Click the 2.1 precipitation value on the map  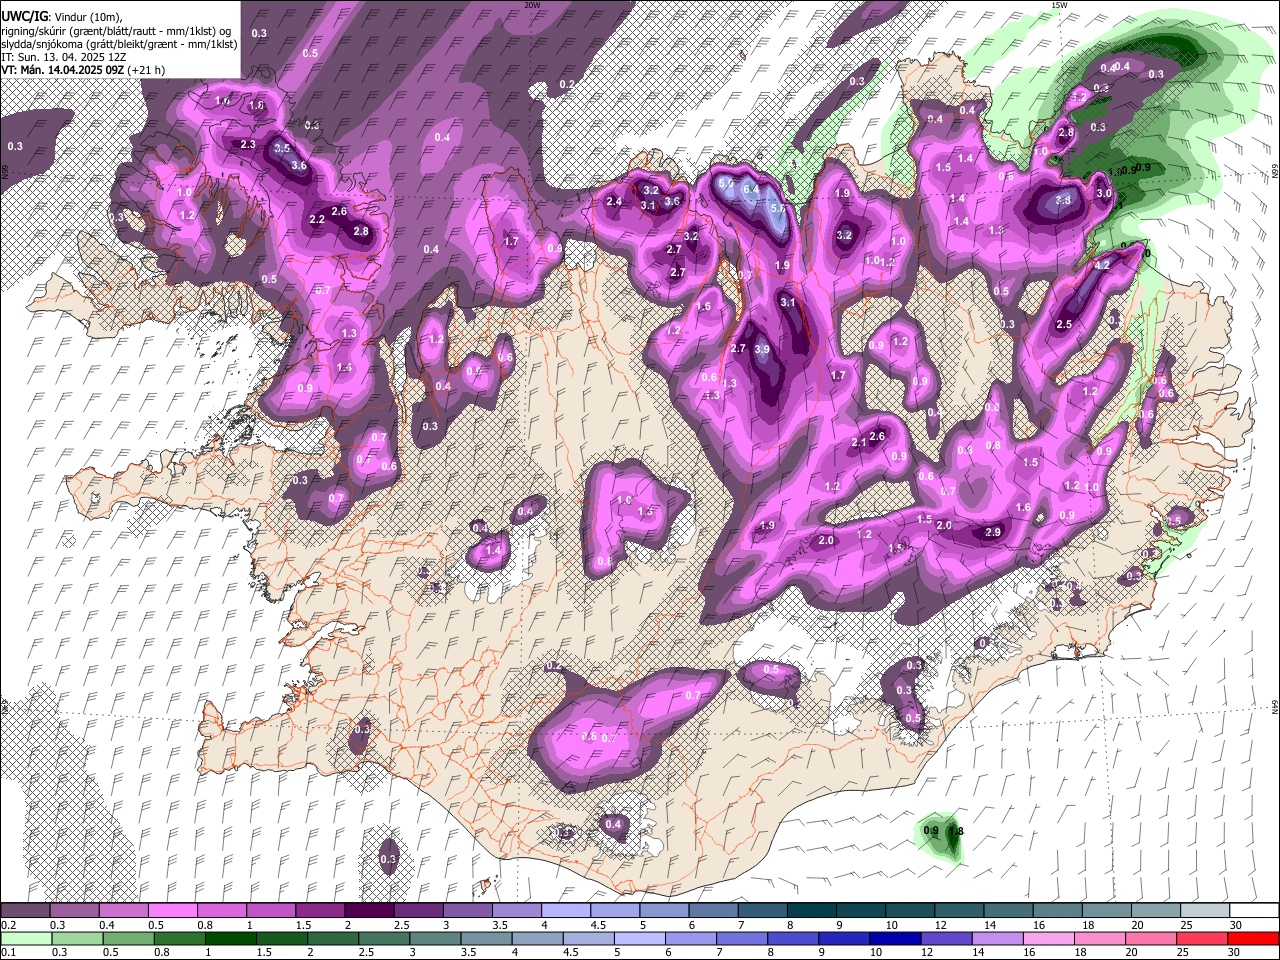click(858, 443)
